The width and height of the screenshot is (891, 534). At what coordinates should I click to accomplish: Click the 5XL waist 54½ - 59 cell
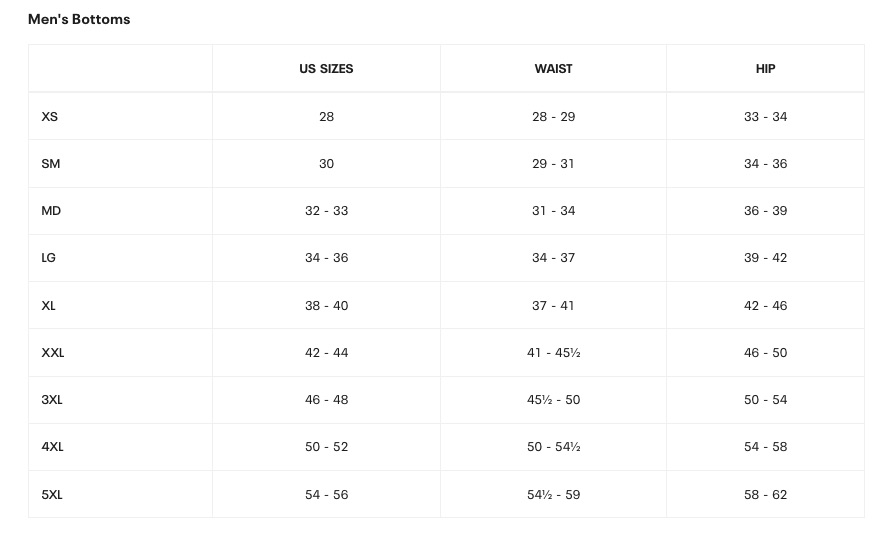click(553, 495)
